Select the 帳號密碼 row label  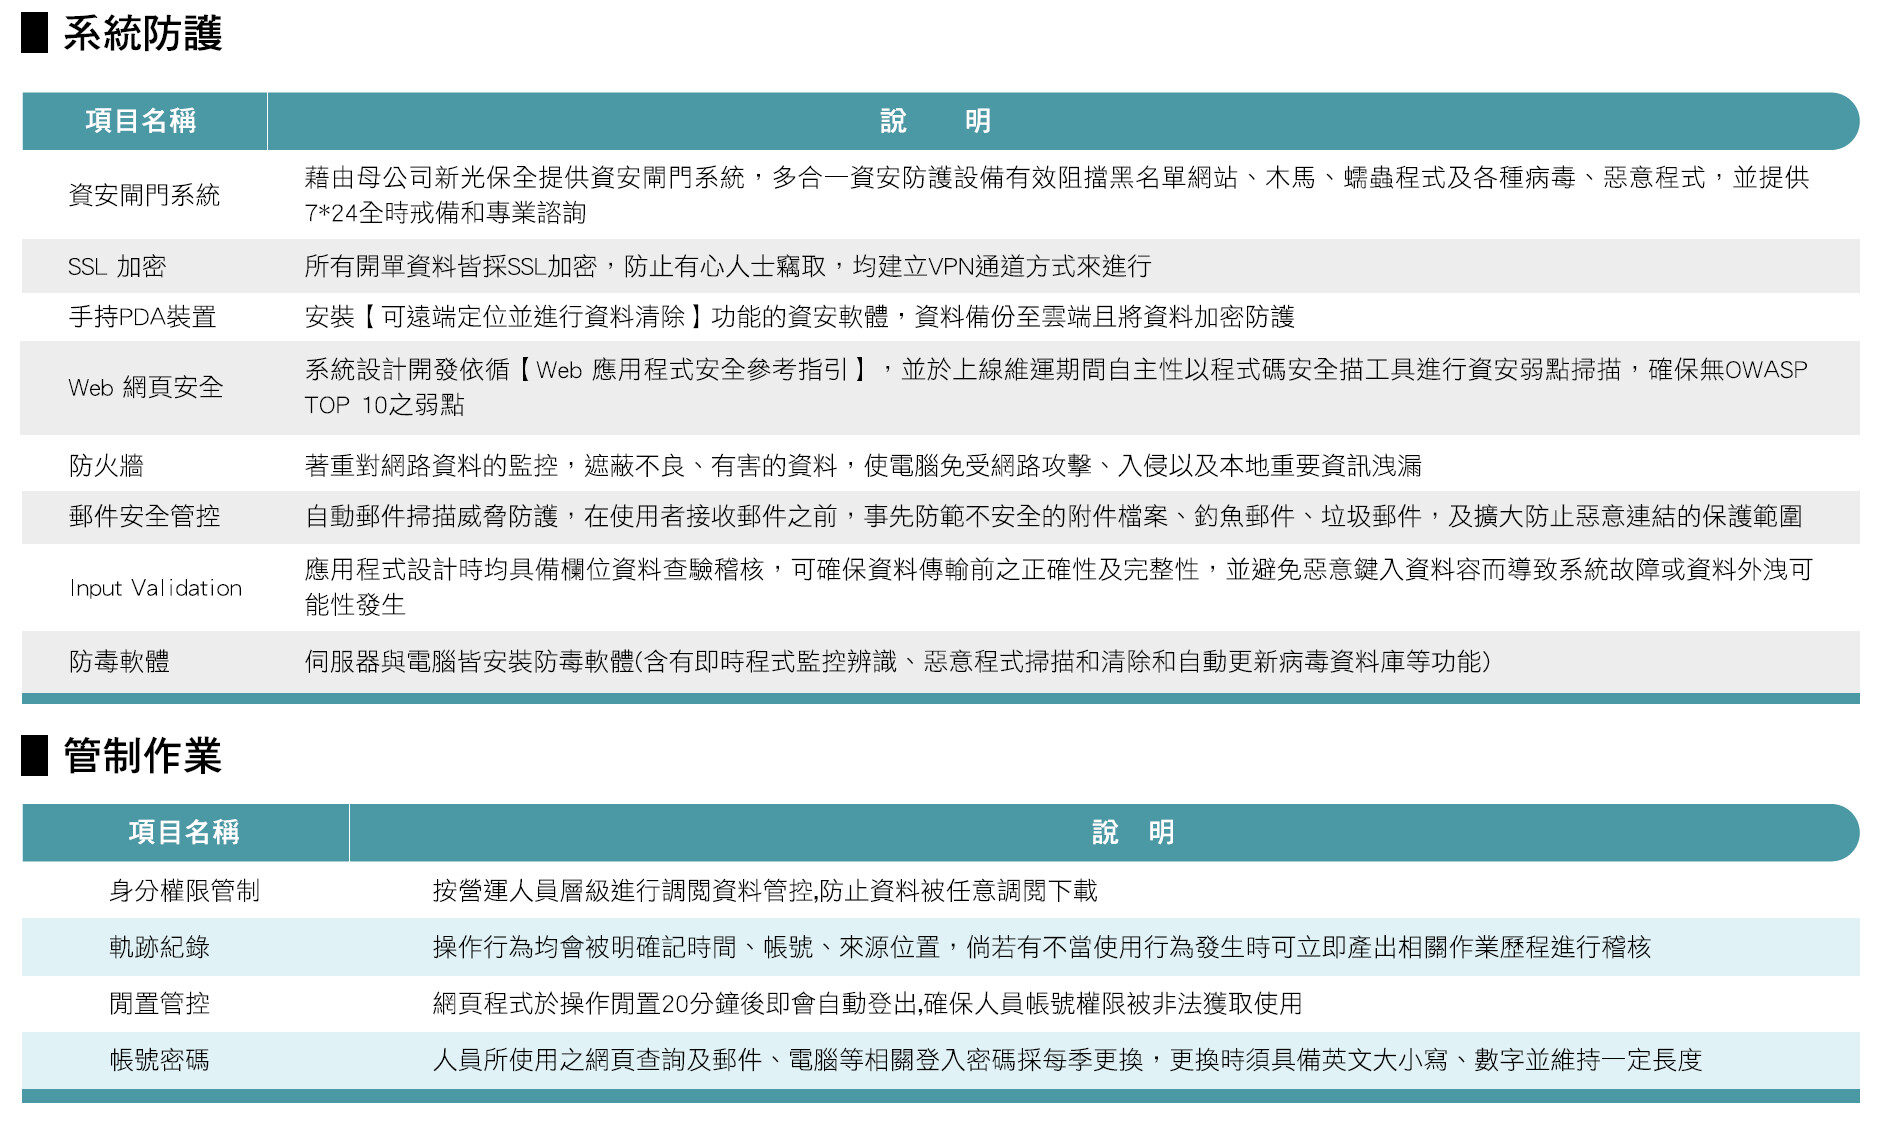pyautogui.click(x=160, y=1060)
